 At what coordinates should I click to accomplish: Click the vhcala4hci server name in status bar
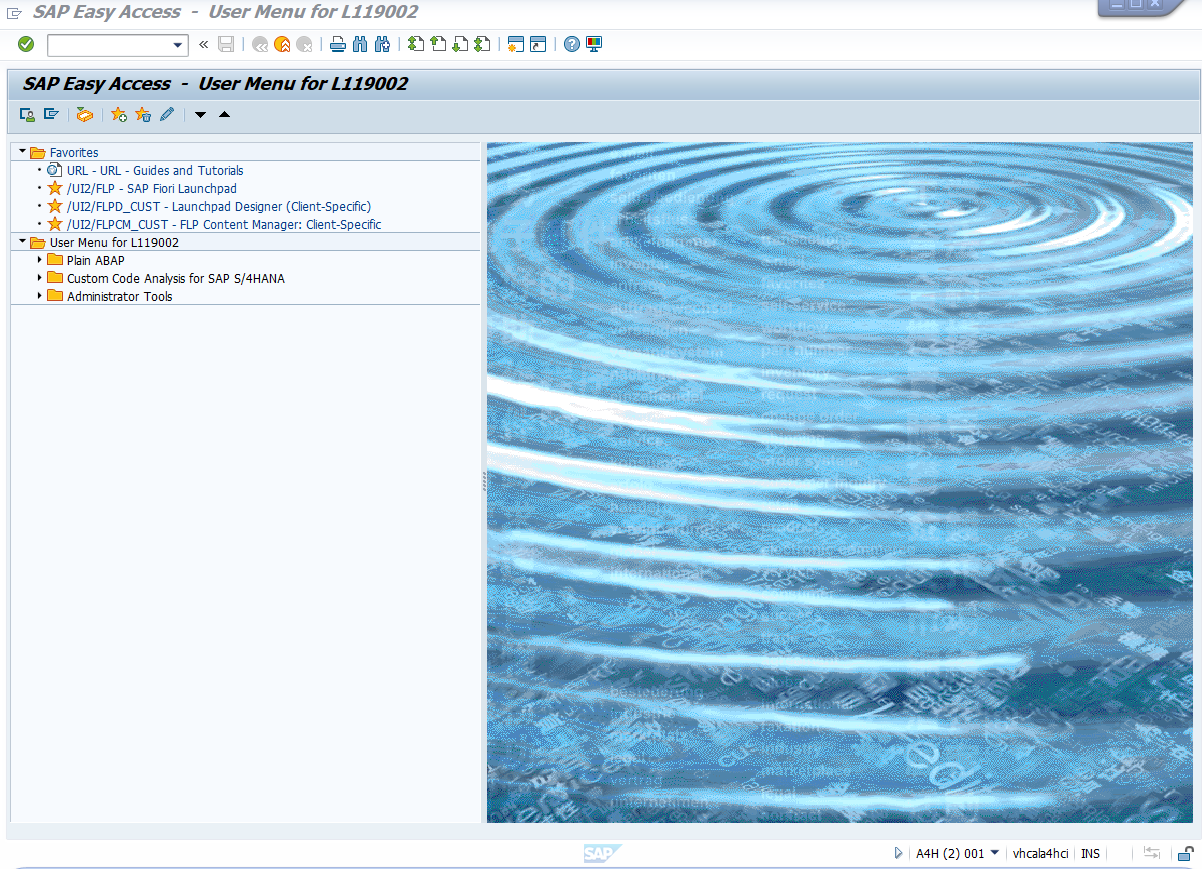coord(1040,853)
